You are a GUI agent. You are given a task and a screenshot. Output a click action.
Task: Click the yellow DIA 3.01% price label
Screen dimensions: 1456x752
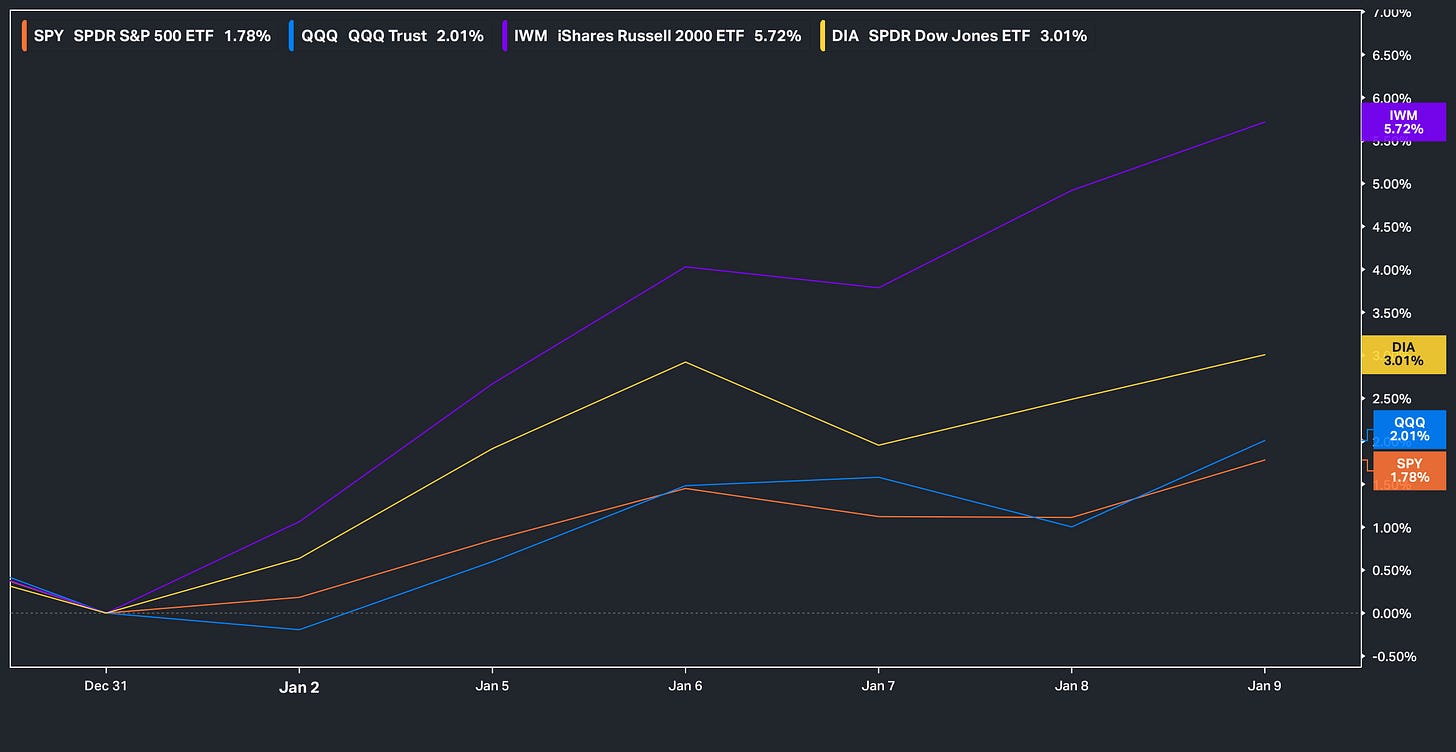1404,354
